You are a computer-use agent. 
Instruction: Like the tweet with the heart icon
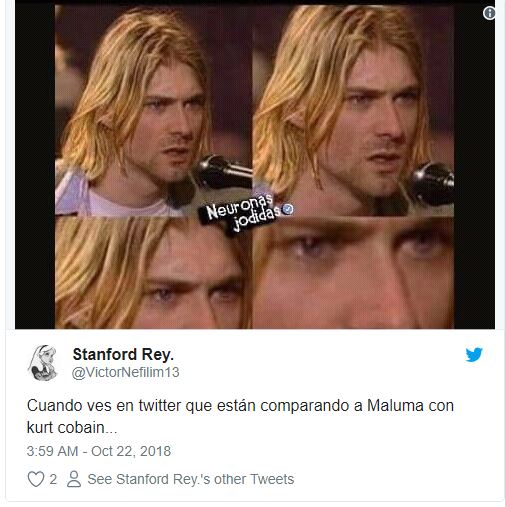tap(36, 479)
